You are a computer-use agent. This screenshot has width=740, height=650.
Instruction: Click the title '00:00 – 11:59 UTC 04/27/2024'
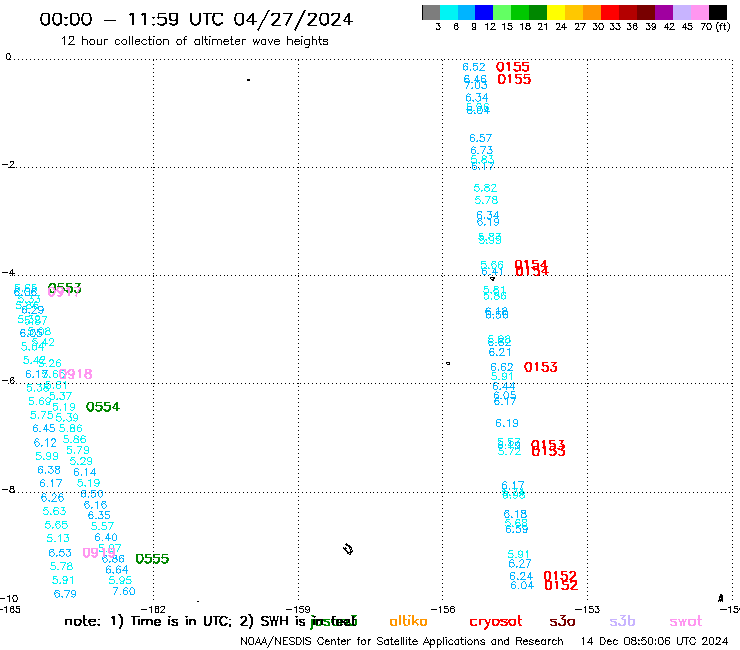pos(196,19)
